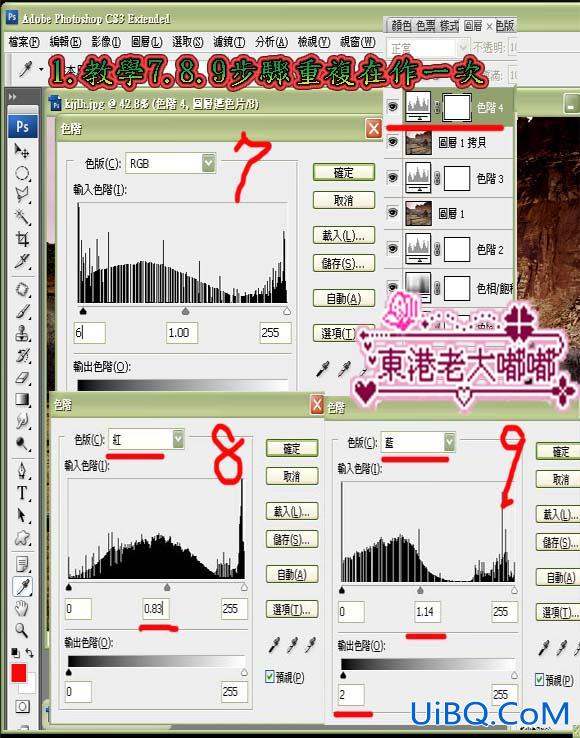Select the Magic Wand tool
This screenshot has height=738, width=580.
[22, 217]
